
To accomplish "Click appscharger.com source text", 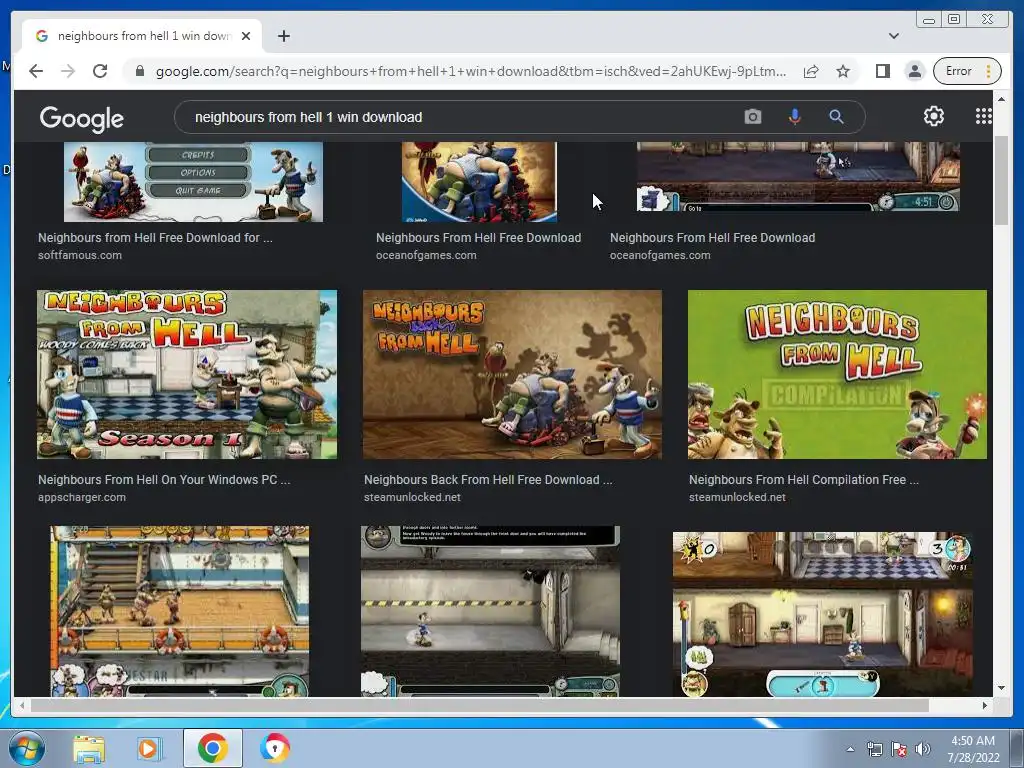I will point(82,497).
